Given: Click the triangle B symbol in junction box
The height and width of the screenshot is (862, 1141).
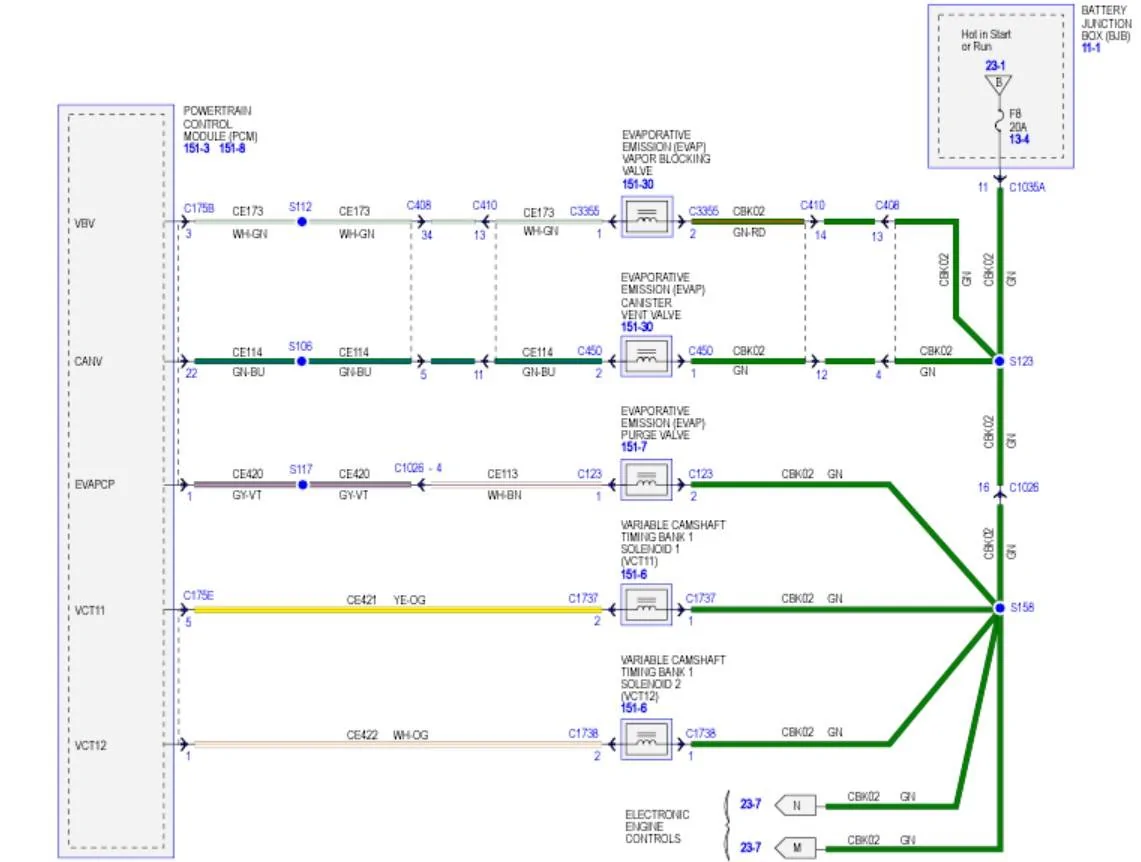Looking at the screenshot, I should [998, 84].
